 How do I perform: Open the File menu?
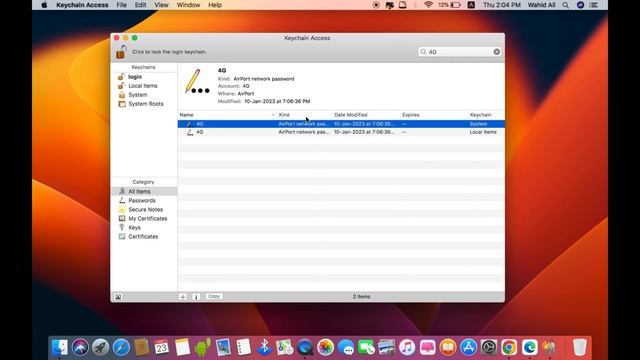(121, 5)
